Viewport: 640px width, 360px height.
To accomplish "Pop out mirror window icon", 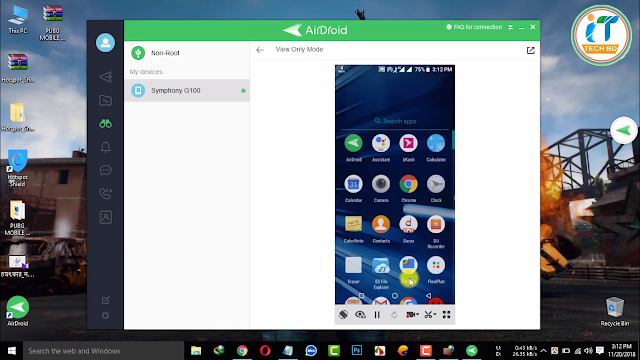I will (530, 50).
